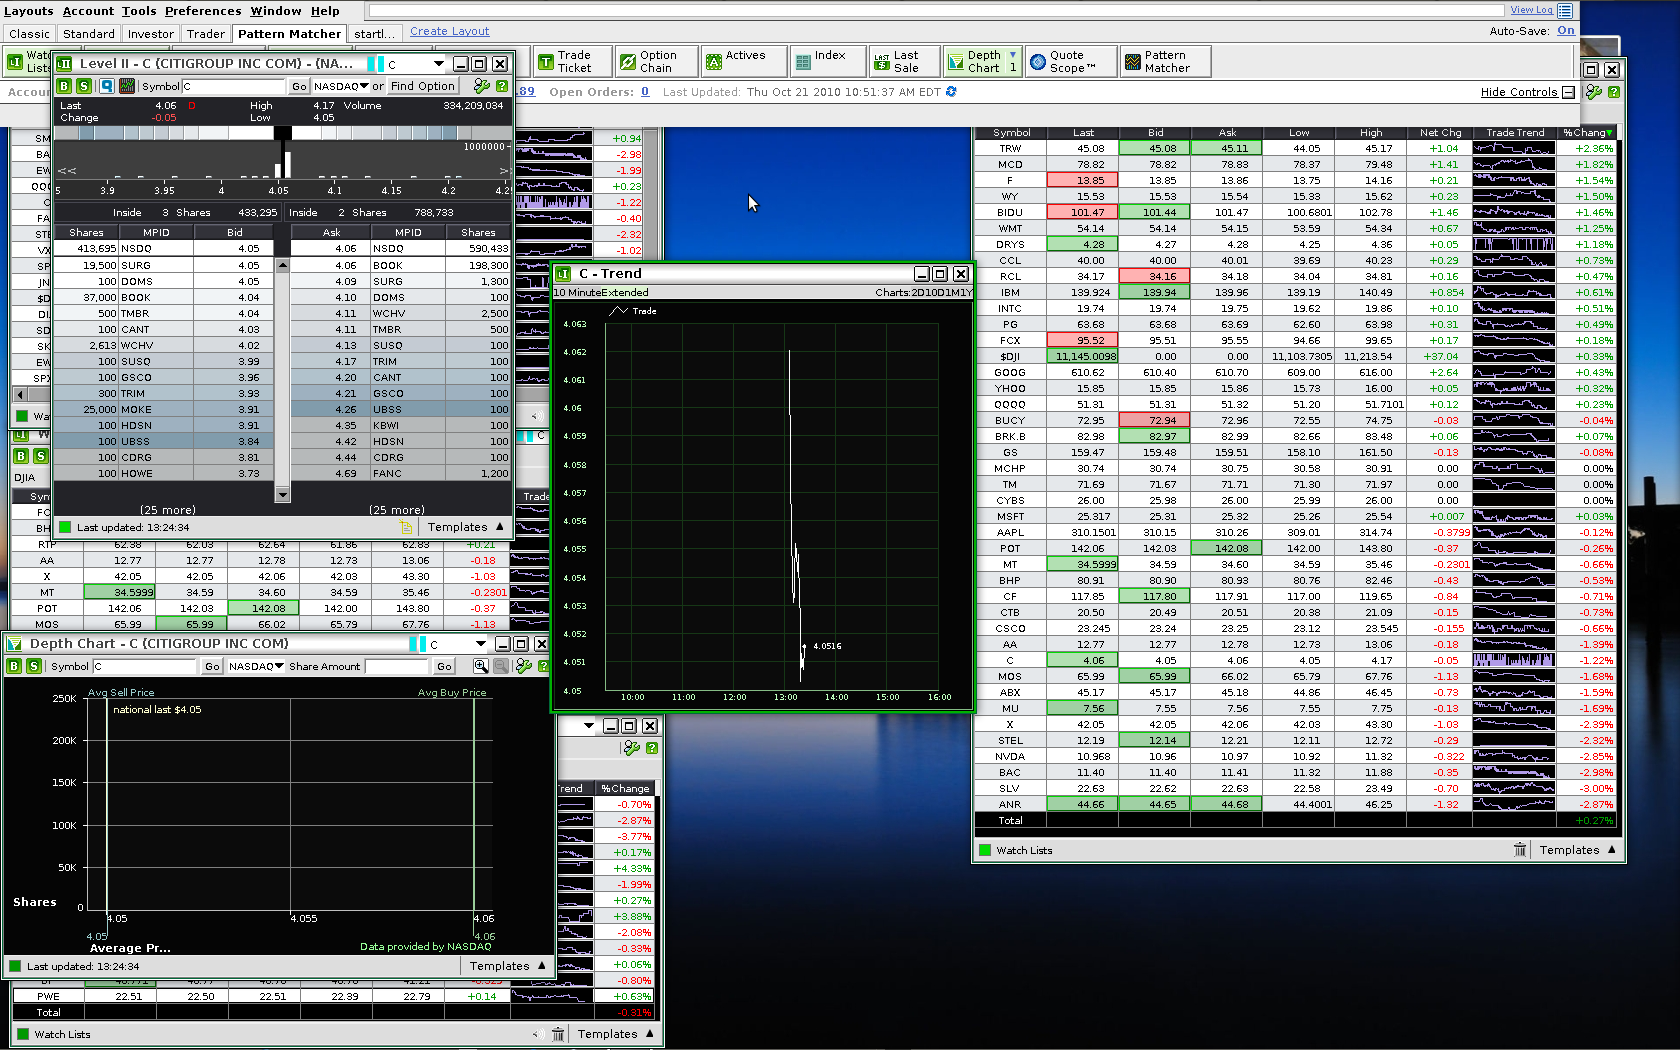Click the quote lookup icon in Level II toolbar
This screenshot has height=1050, width=1680.
point(106,86)
